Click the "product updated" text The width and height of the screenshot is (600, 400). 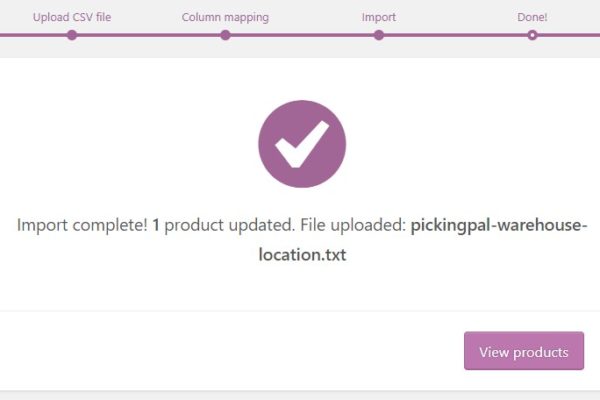tap(223, 225)
